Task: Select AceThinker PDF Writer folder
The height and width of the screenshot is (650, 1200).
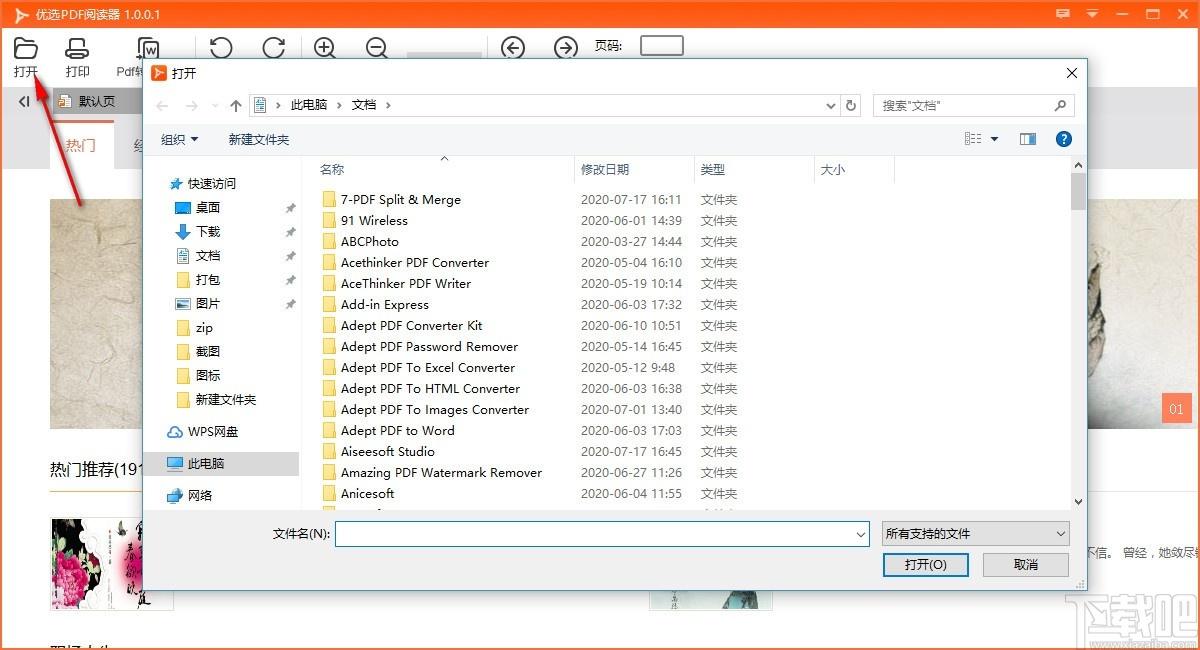Action: pos(397,284)
